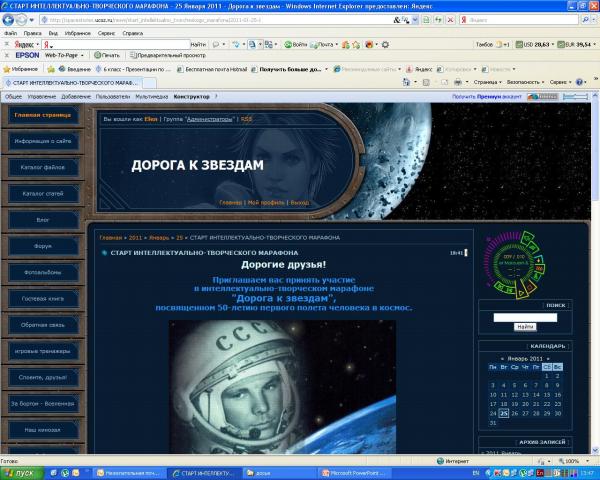Open Наш кинозал in site sidebar
Screen dimensions: 600x480
(x=43, y=430)
